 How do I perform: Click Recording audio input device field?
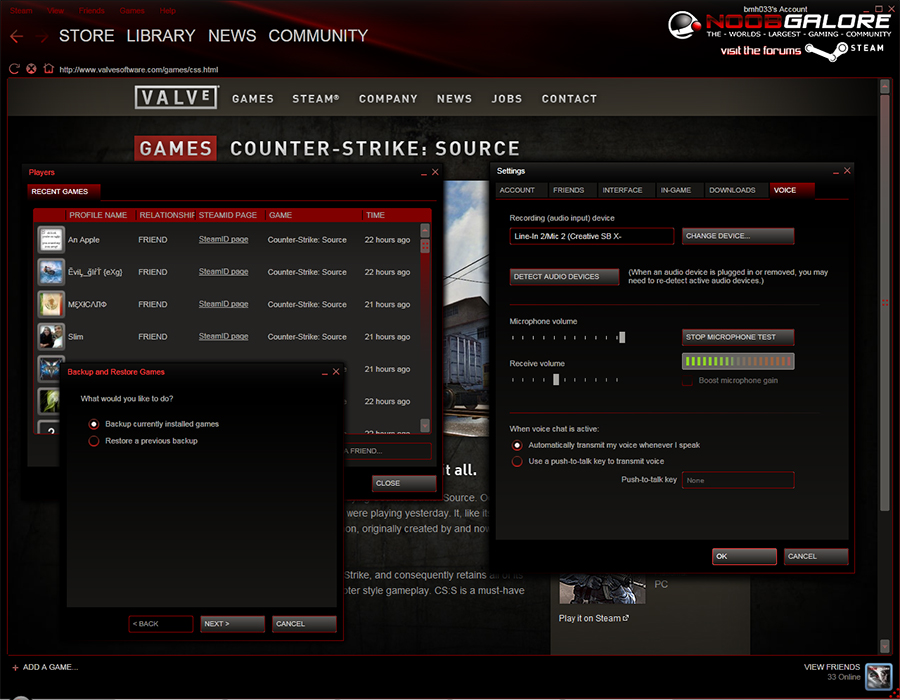pos(592,236)
